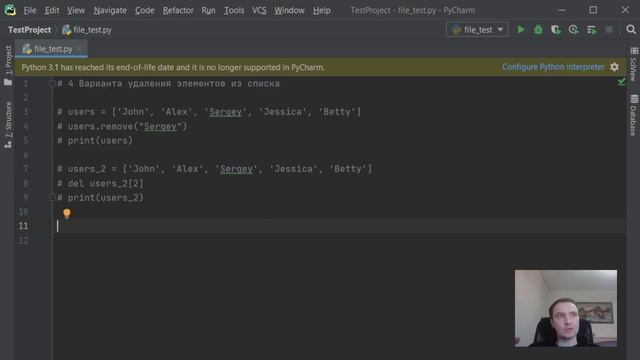Click the users list line 3
640x360 pixels.
tap(209, 112)
